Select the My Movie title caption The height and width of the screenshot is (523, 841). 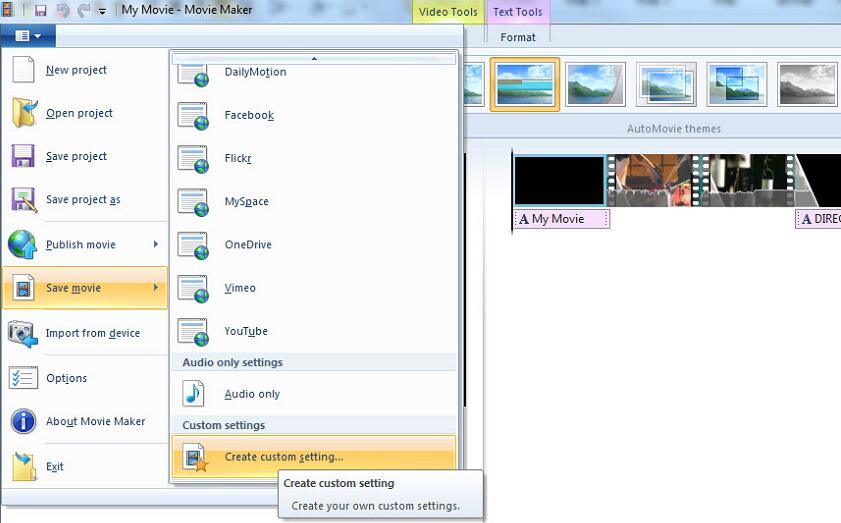(562, 219)
